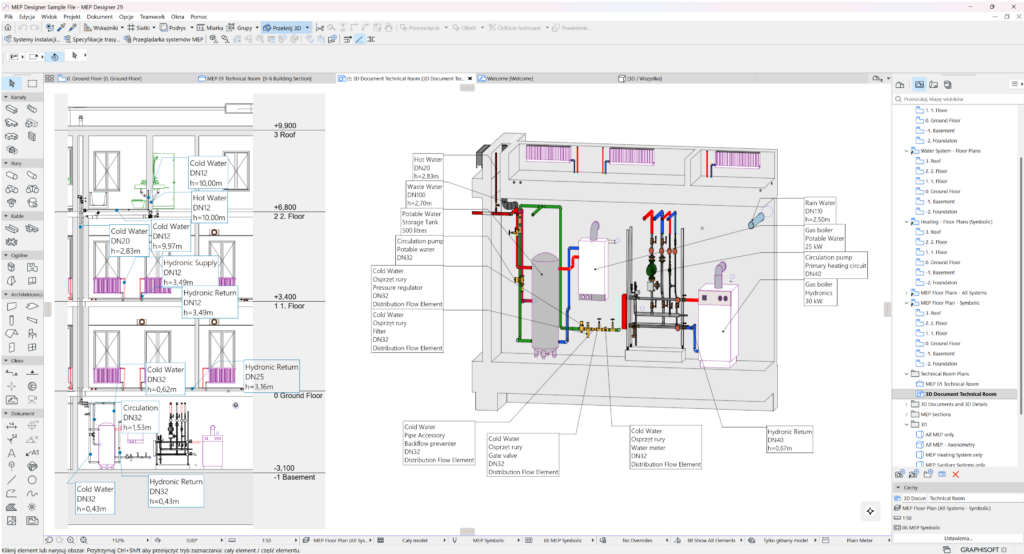Click new folder icon in navigator
1024x554 pixels.
927,474
